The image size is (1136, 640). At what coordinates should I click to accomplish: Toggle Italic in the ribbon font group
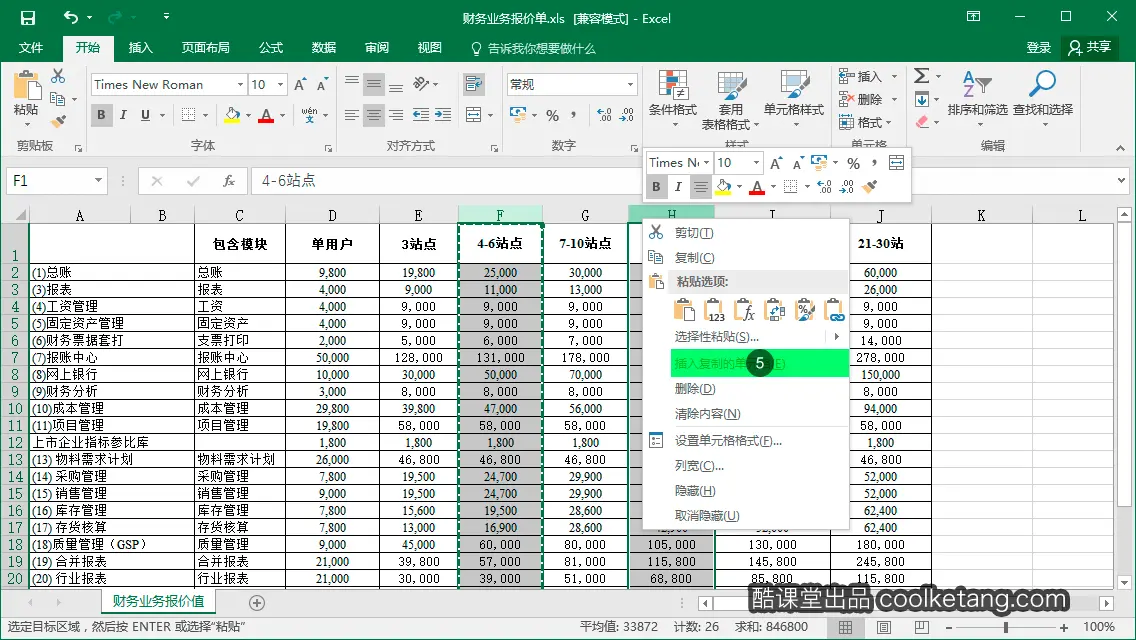coord(123,115)
